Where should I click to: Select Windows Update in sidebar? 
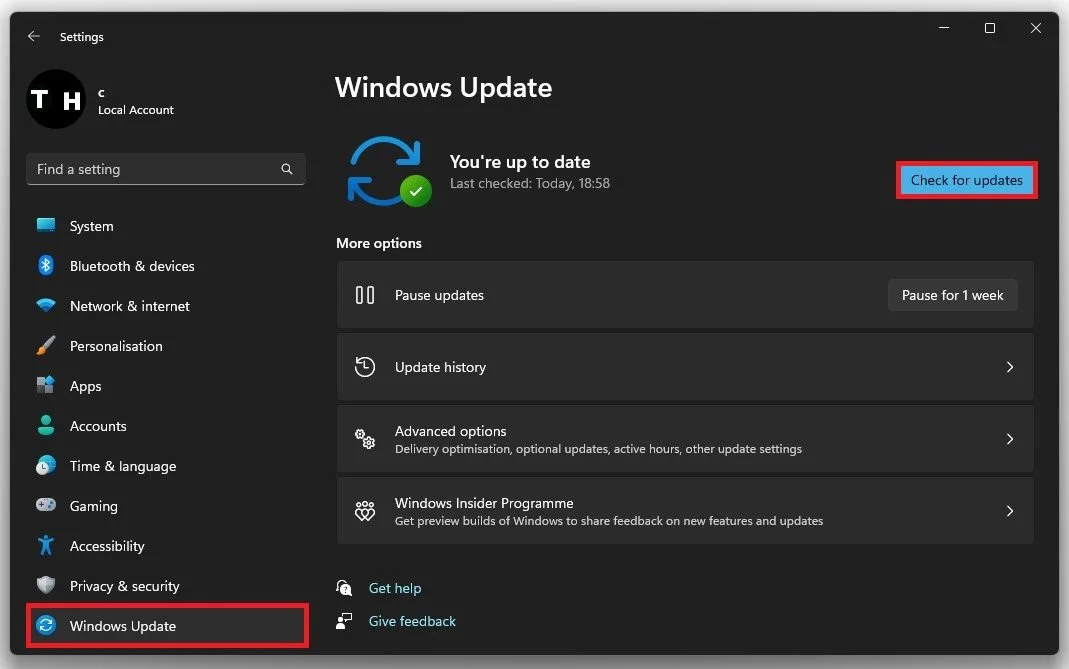166,625
